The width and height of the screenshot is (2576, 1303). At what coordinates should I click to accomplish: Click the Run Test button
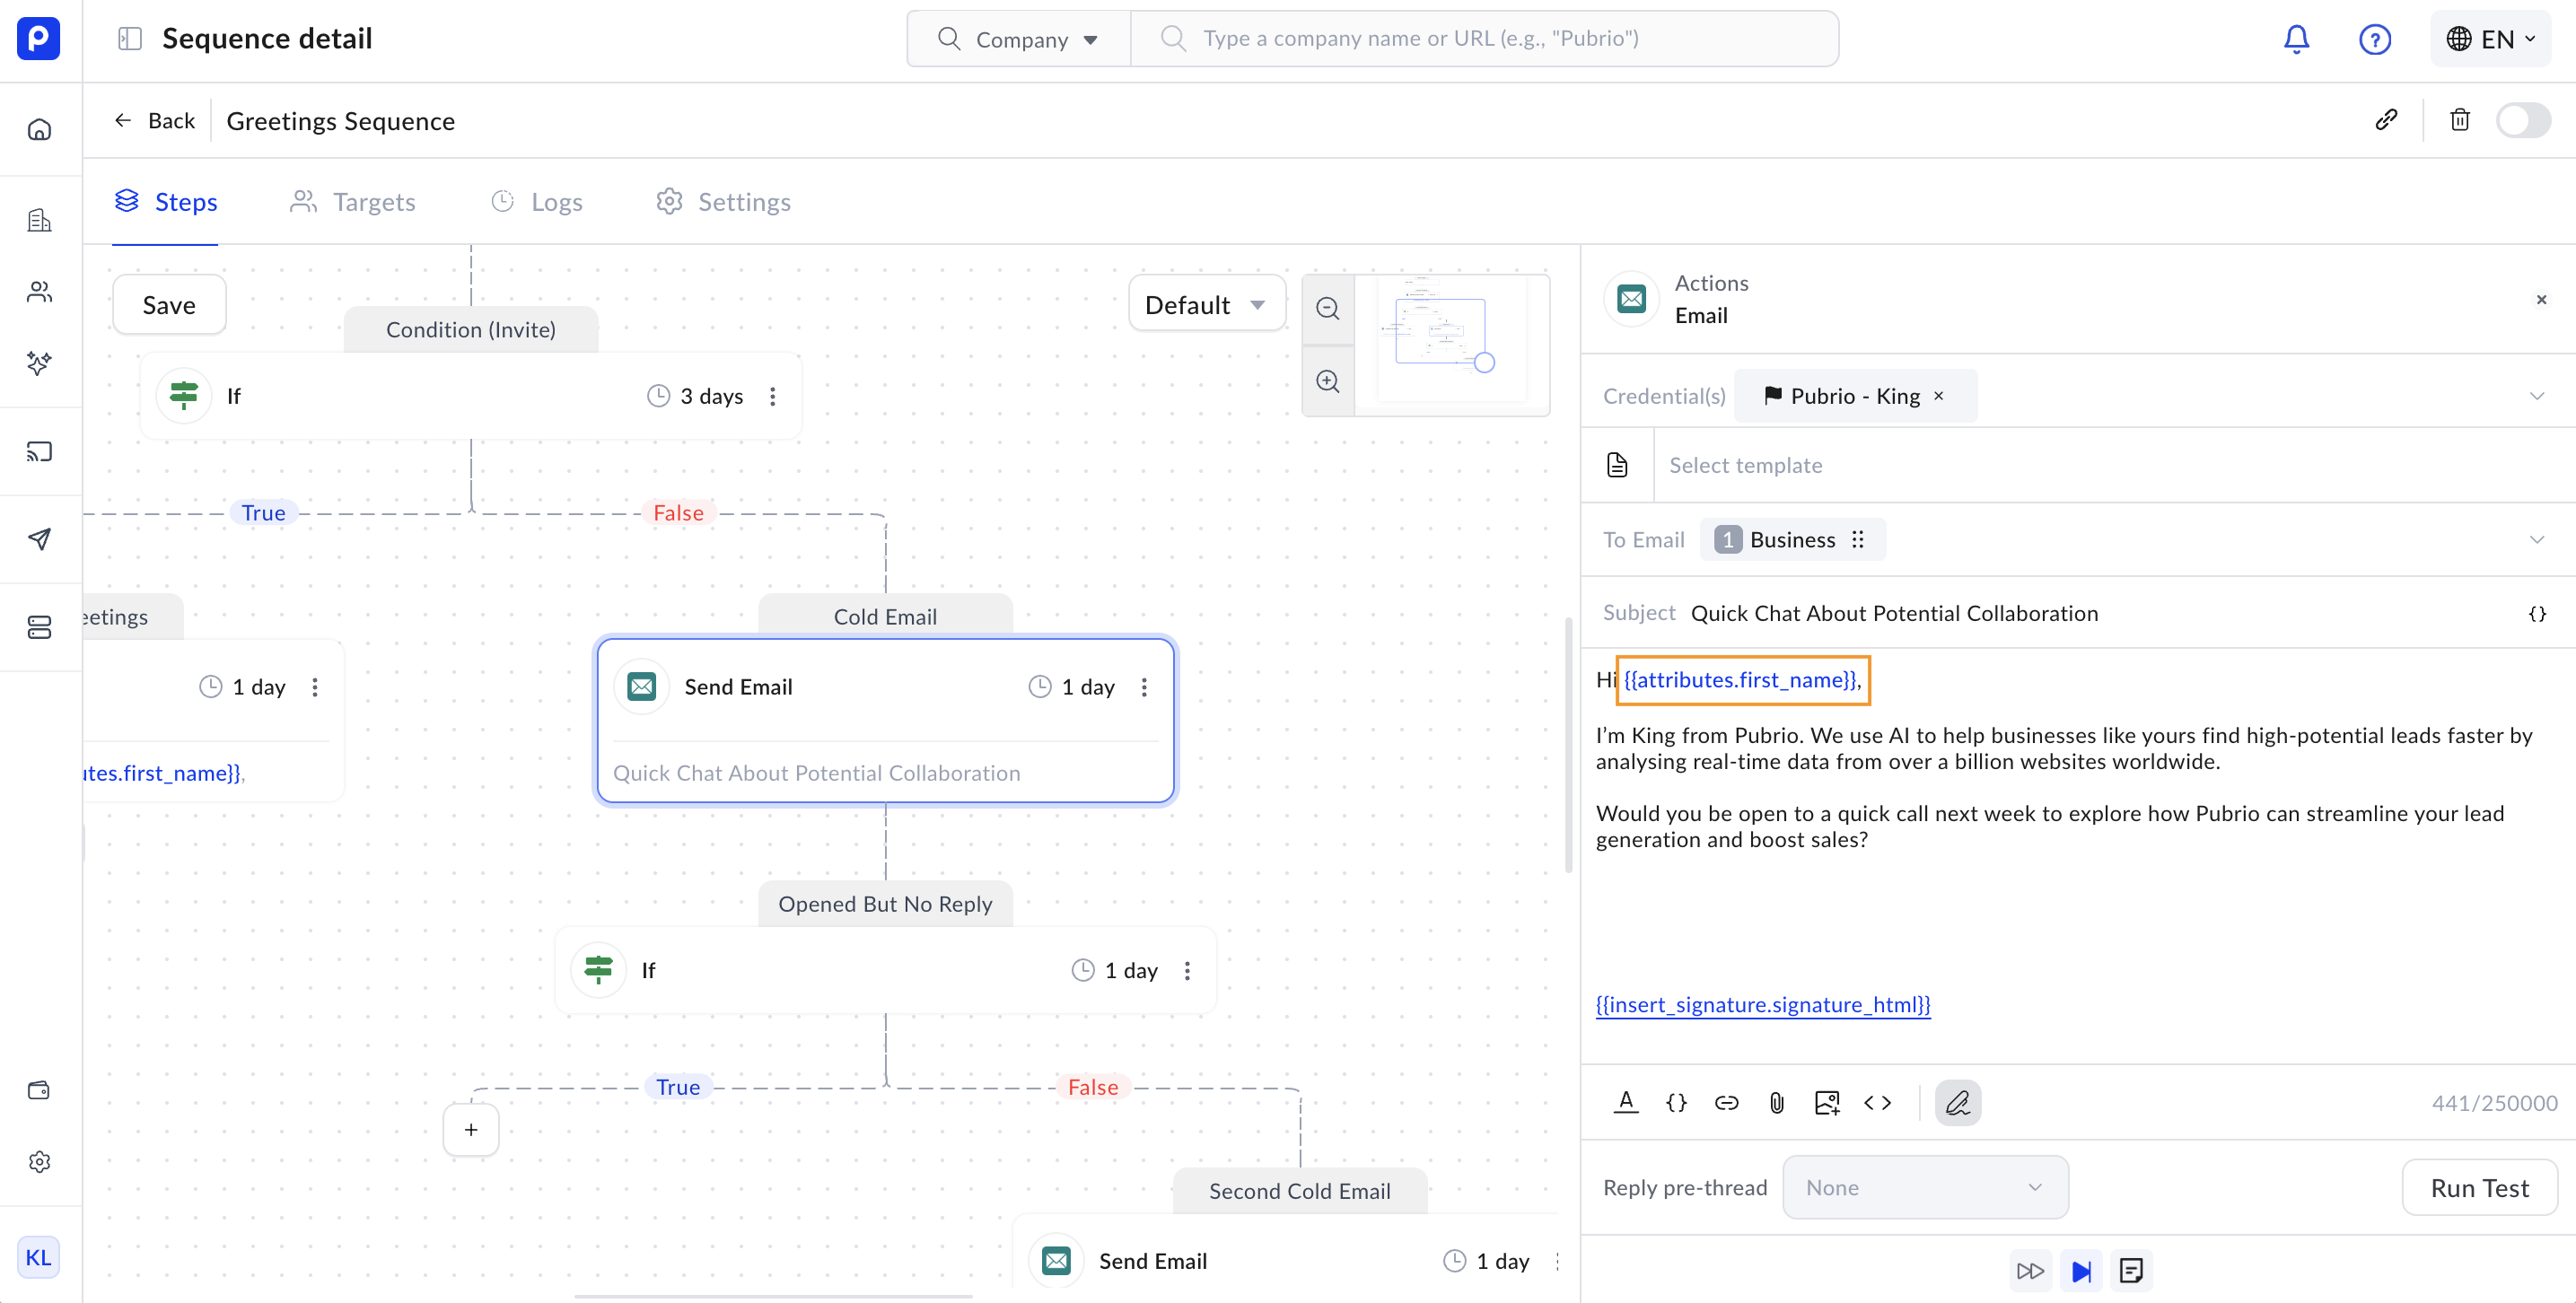tap(2478, 1187)
